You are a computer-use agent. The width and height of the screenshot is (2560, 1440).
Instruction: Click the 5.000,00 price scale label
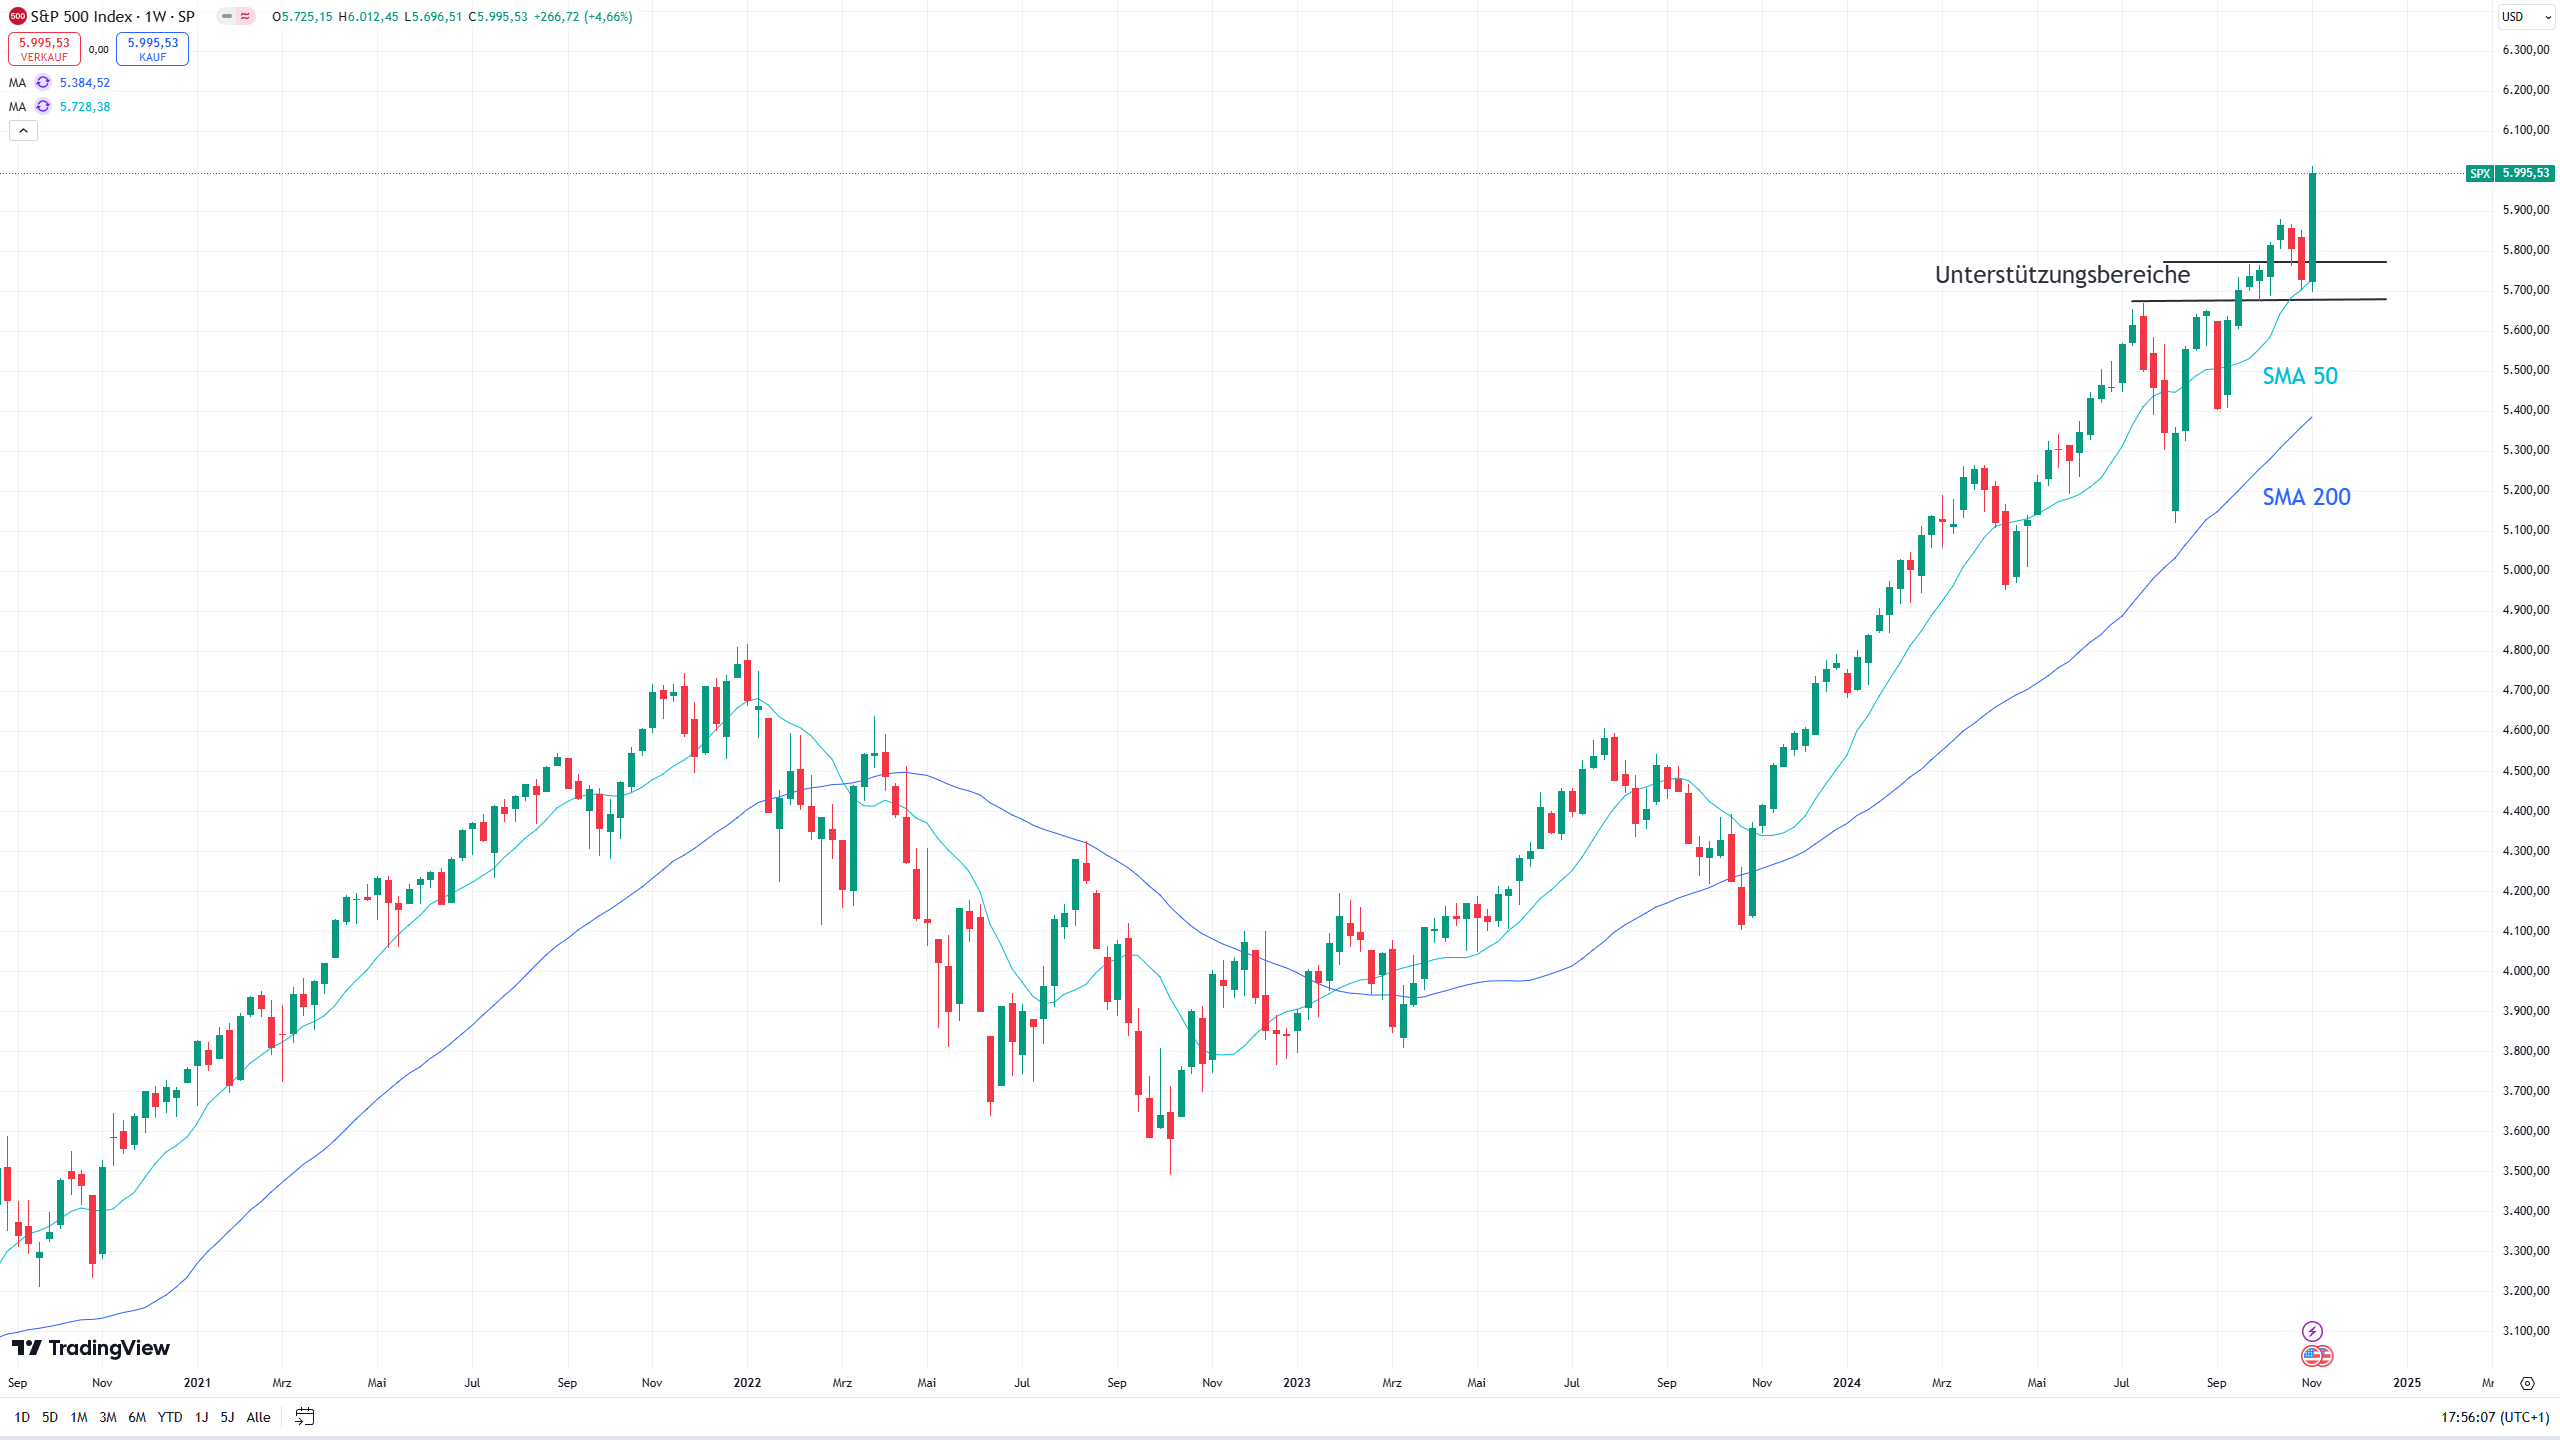2525,570
